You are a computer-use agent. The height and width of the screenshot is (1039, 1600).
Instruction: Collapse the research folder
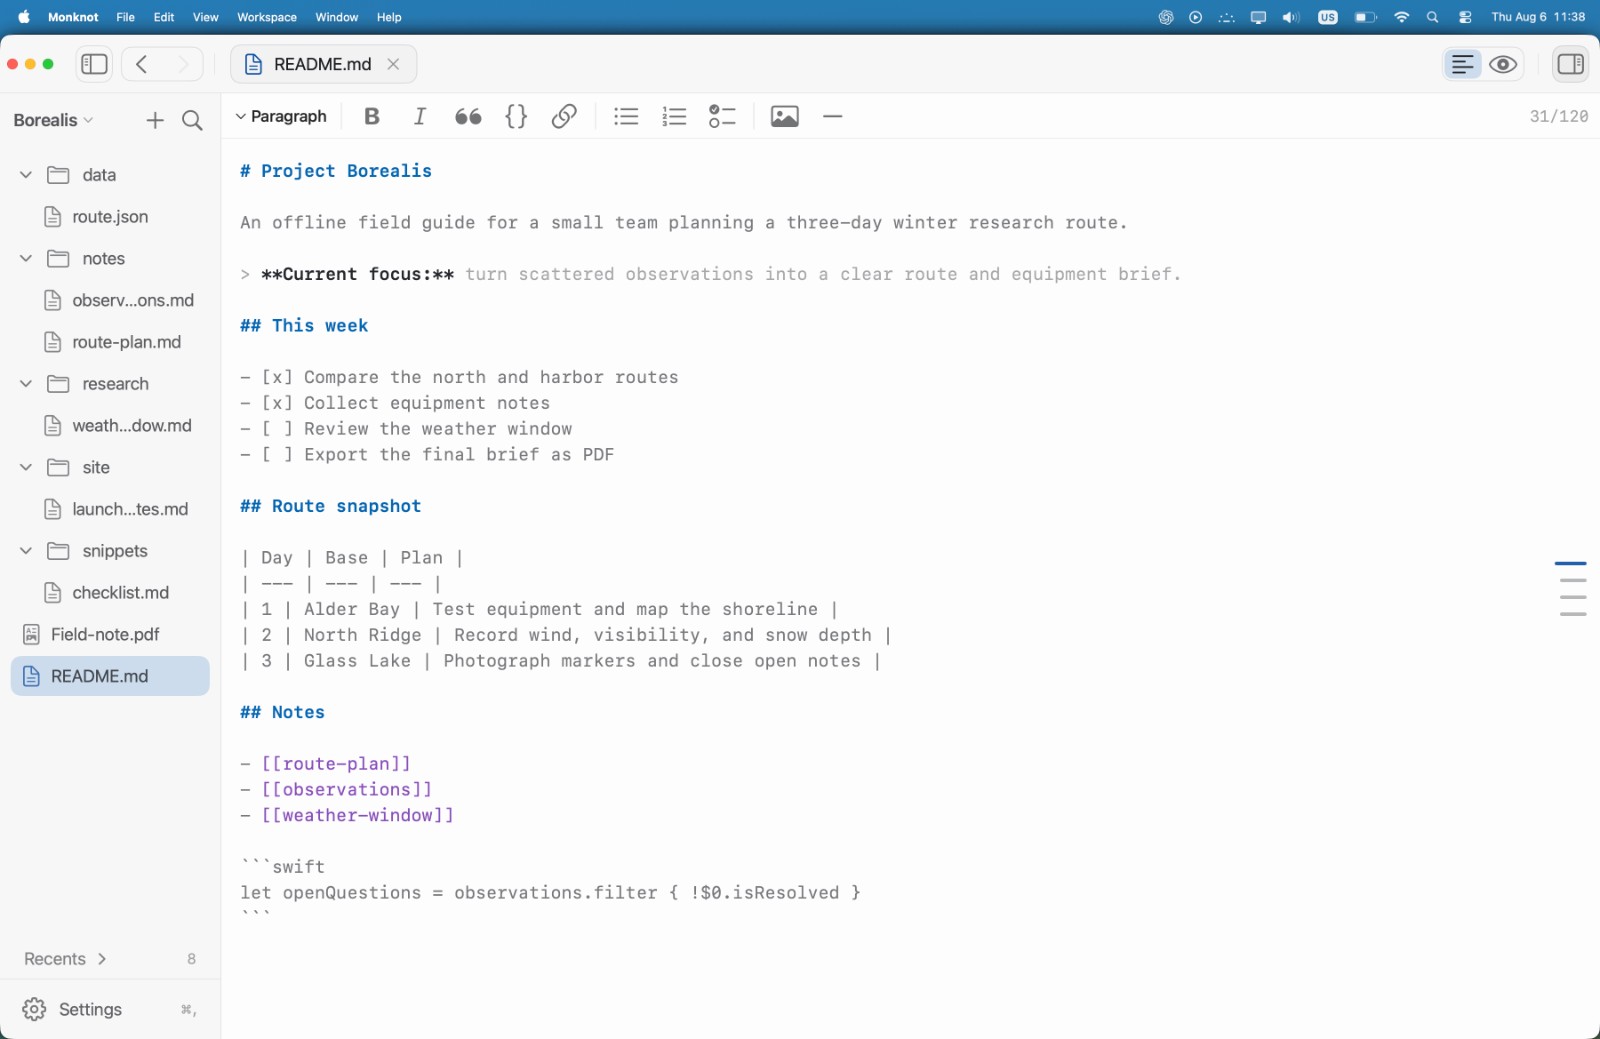pos(26,384)
